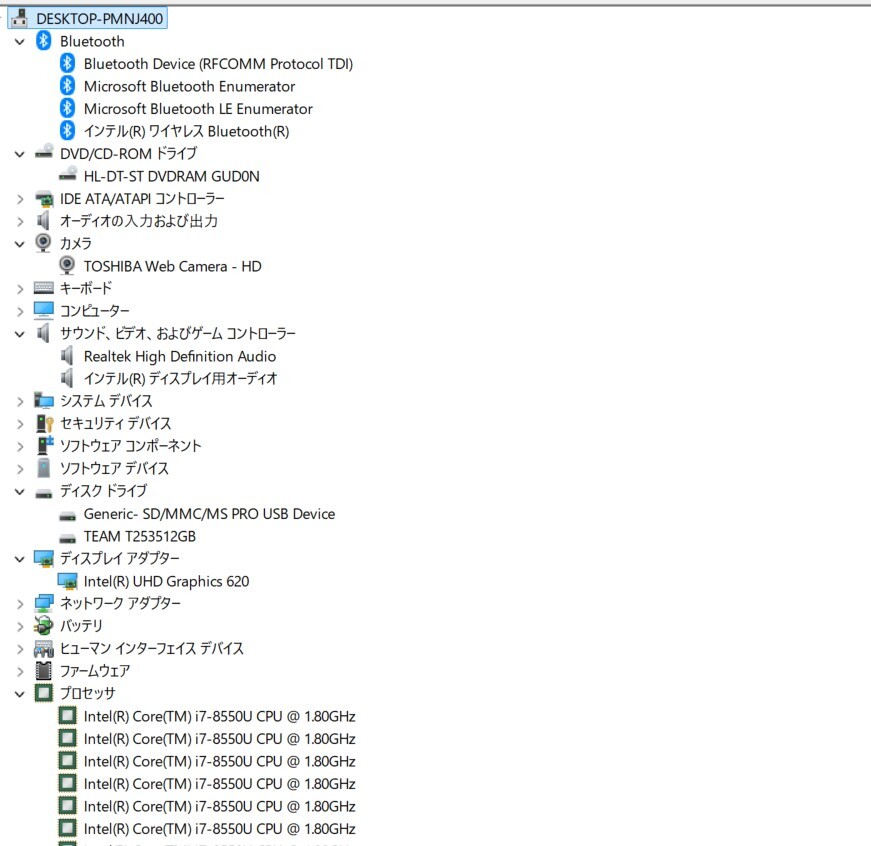Click the システム デバイス folder icon
The height and width of the screenshot is (846, 871).
click(44, 401)
